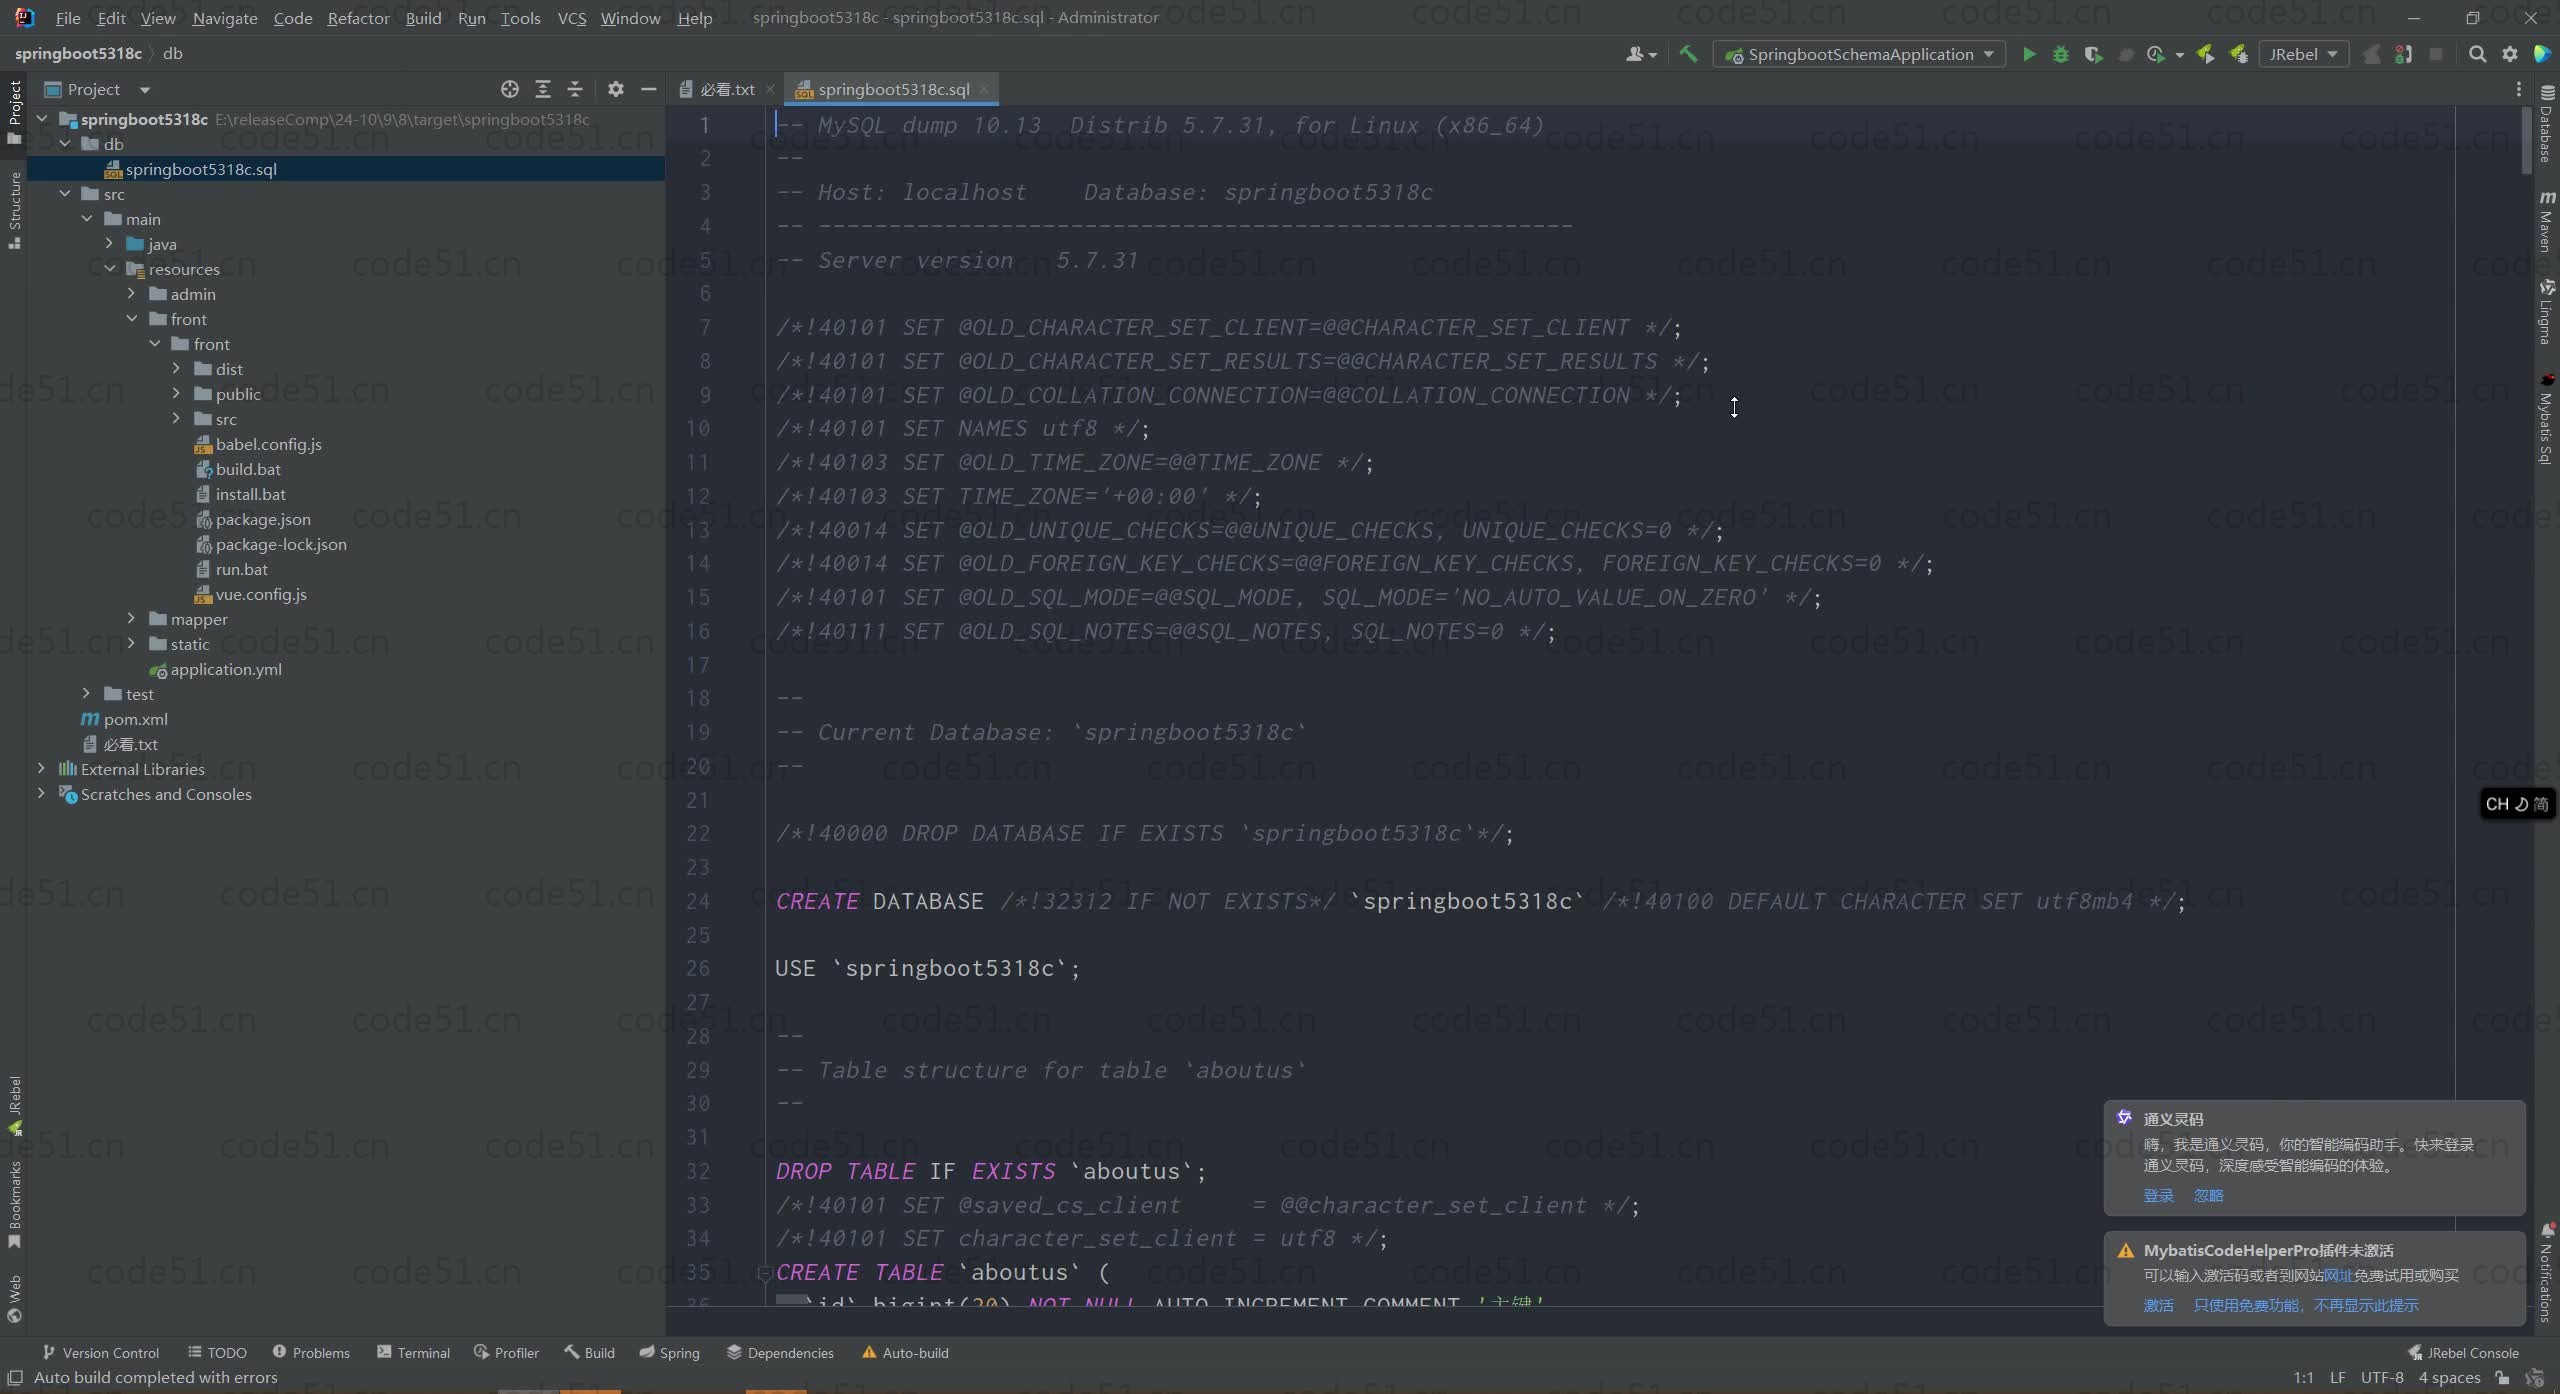
Task: Open the JRebel dropdown
Action: (x=2302, y=54)
